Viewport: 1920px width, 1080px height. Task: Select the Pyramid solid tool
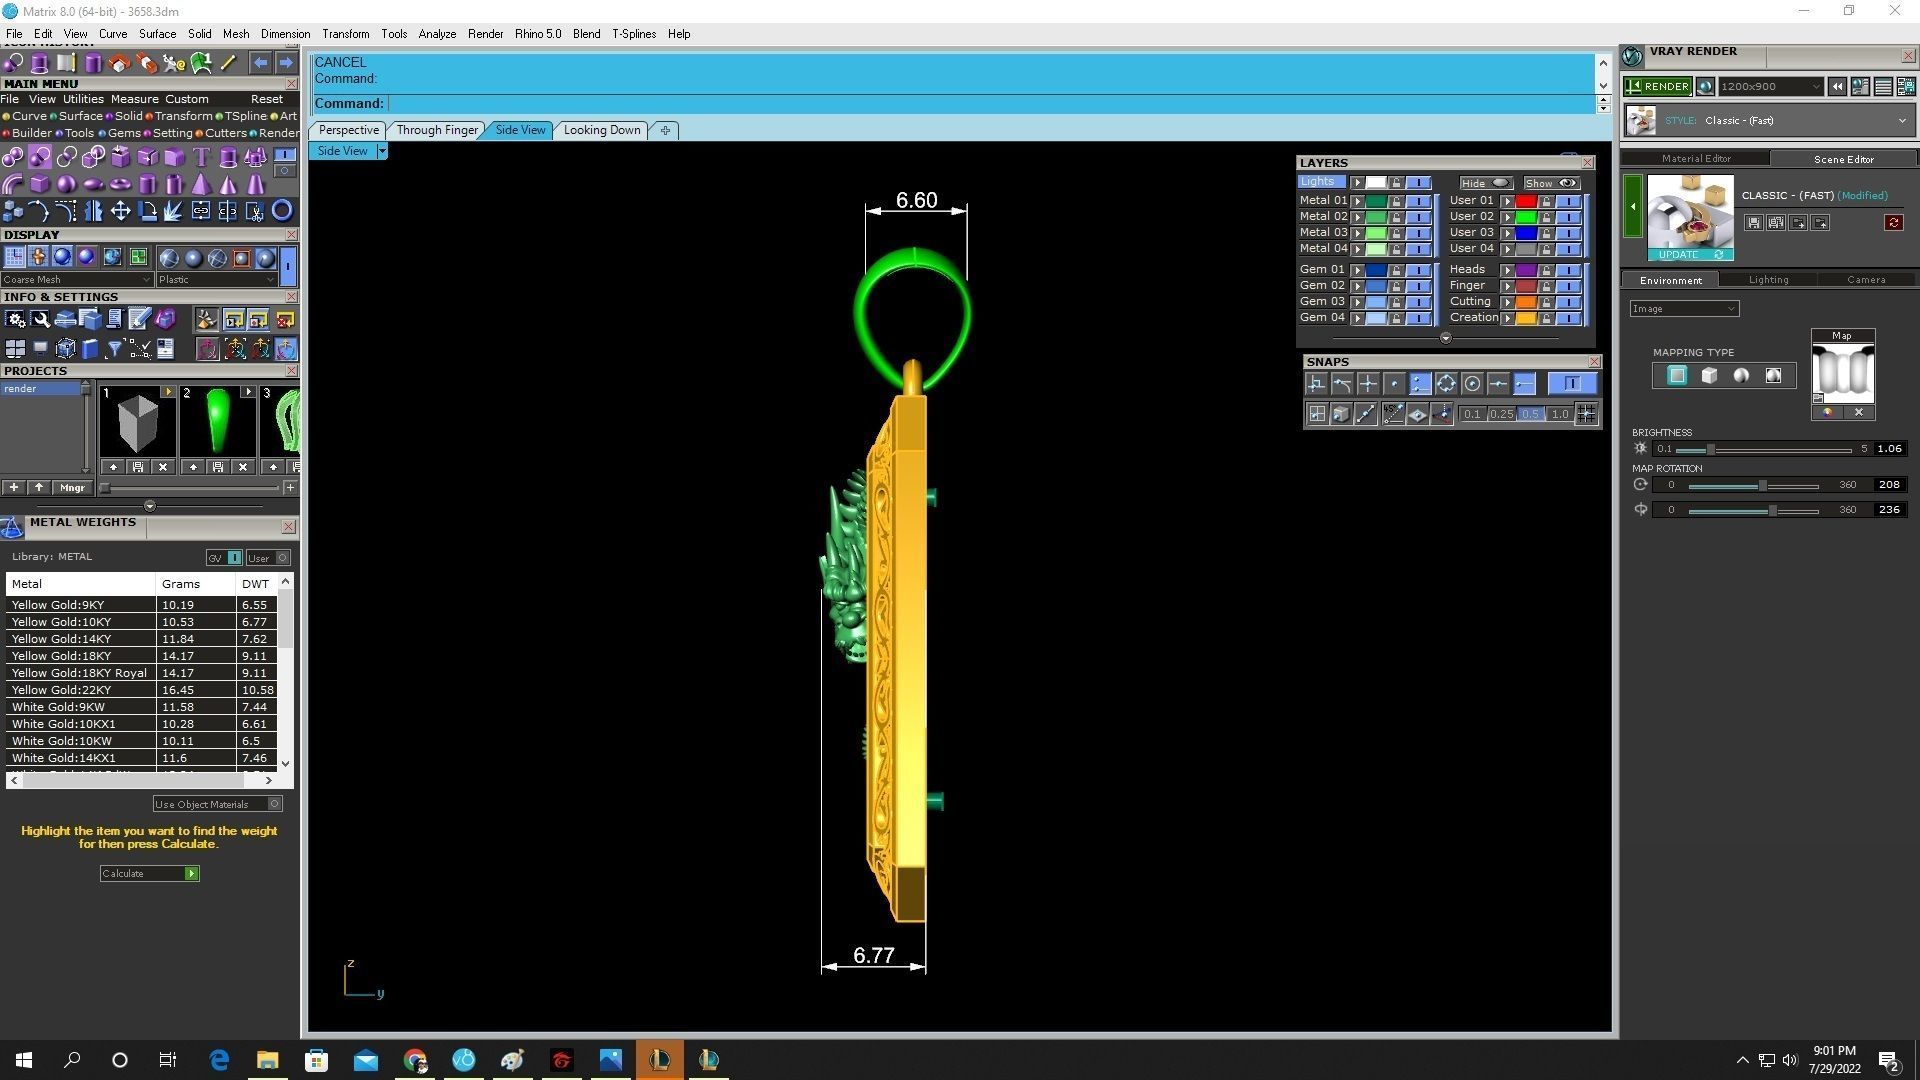pos(201,184)
